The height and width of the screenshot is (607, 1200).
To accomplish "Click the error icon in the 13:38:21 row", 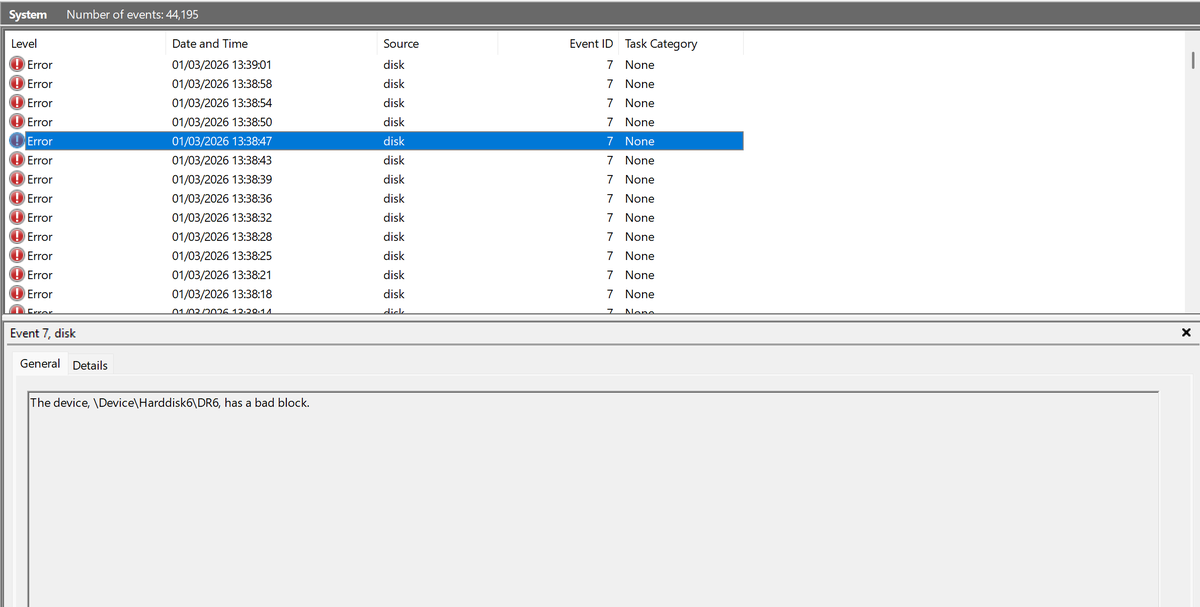I will point(17,275).
